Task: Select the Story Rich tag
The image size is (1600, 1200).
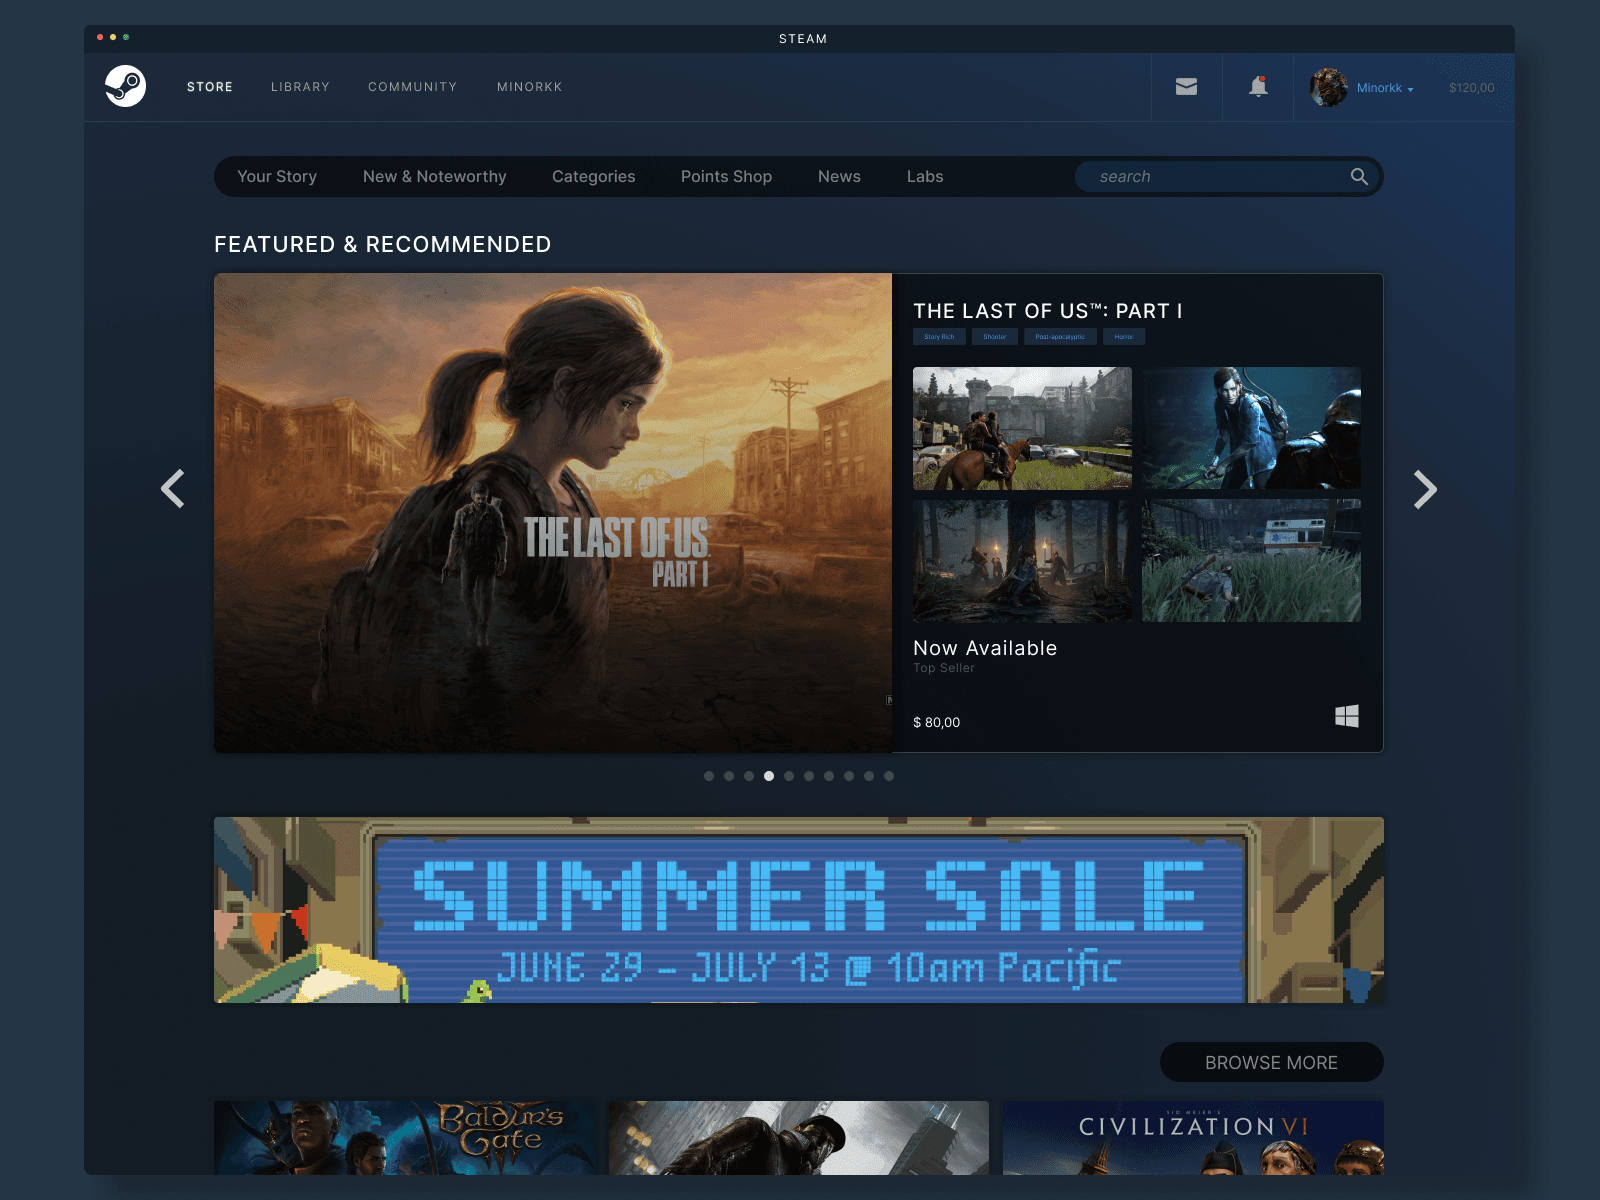Action: pyautogui.click(x=939, y=337)
